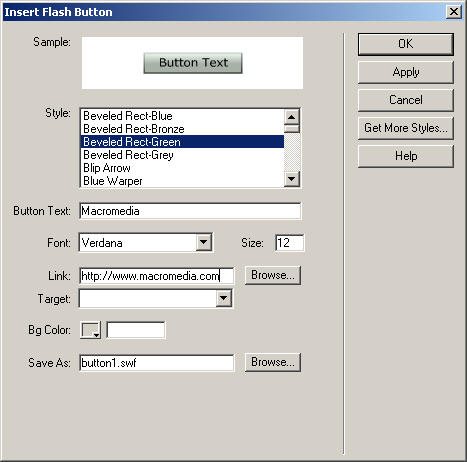Open the Font dropdown showing Verdana
Screen dimensions: 467x462
point(204,242)
